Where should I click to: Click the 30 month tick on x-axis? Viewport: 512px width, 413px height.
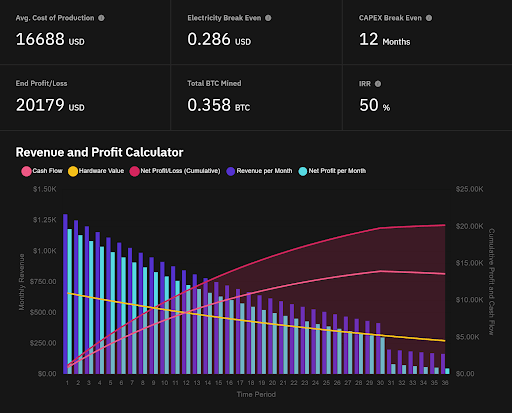tap(380, 383)
